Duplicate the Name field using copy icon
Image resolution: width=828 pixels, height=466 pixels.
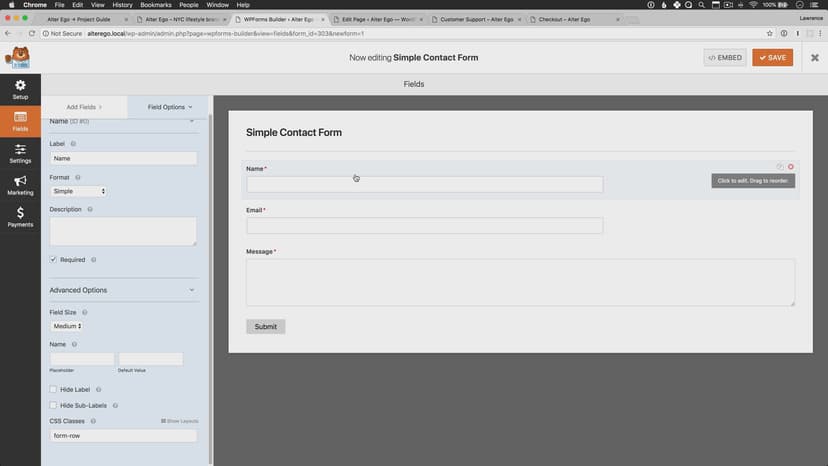(x=780, y=166)
